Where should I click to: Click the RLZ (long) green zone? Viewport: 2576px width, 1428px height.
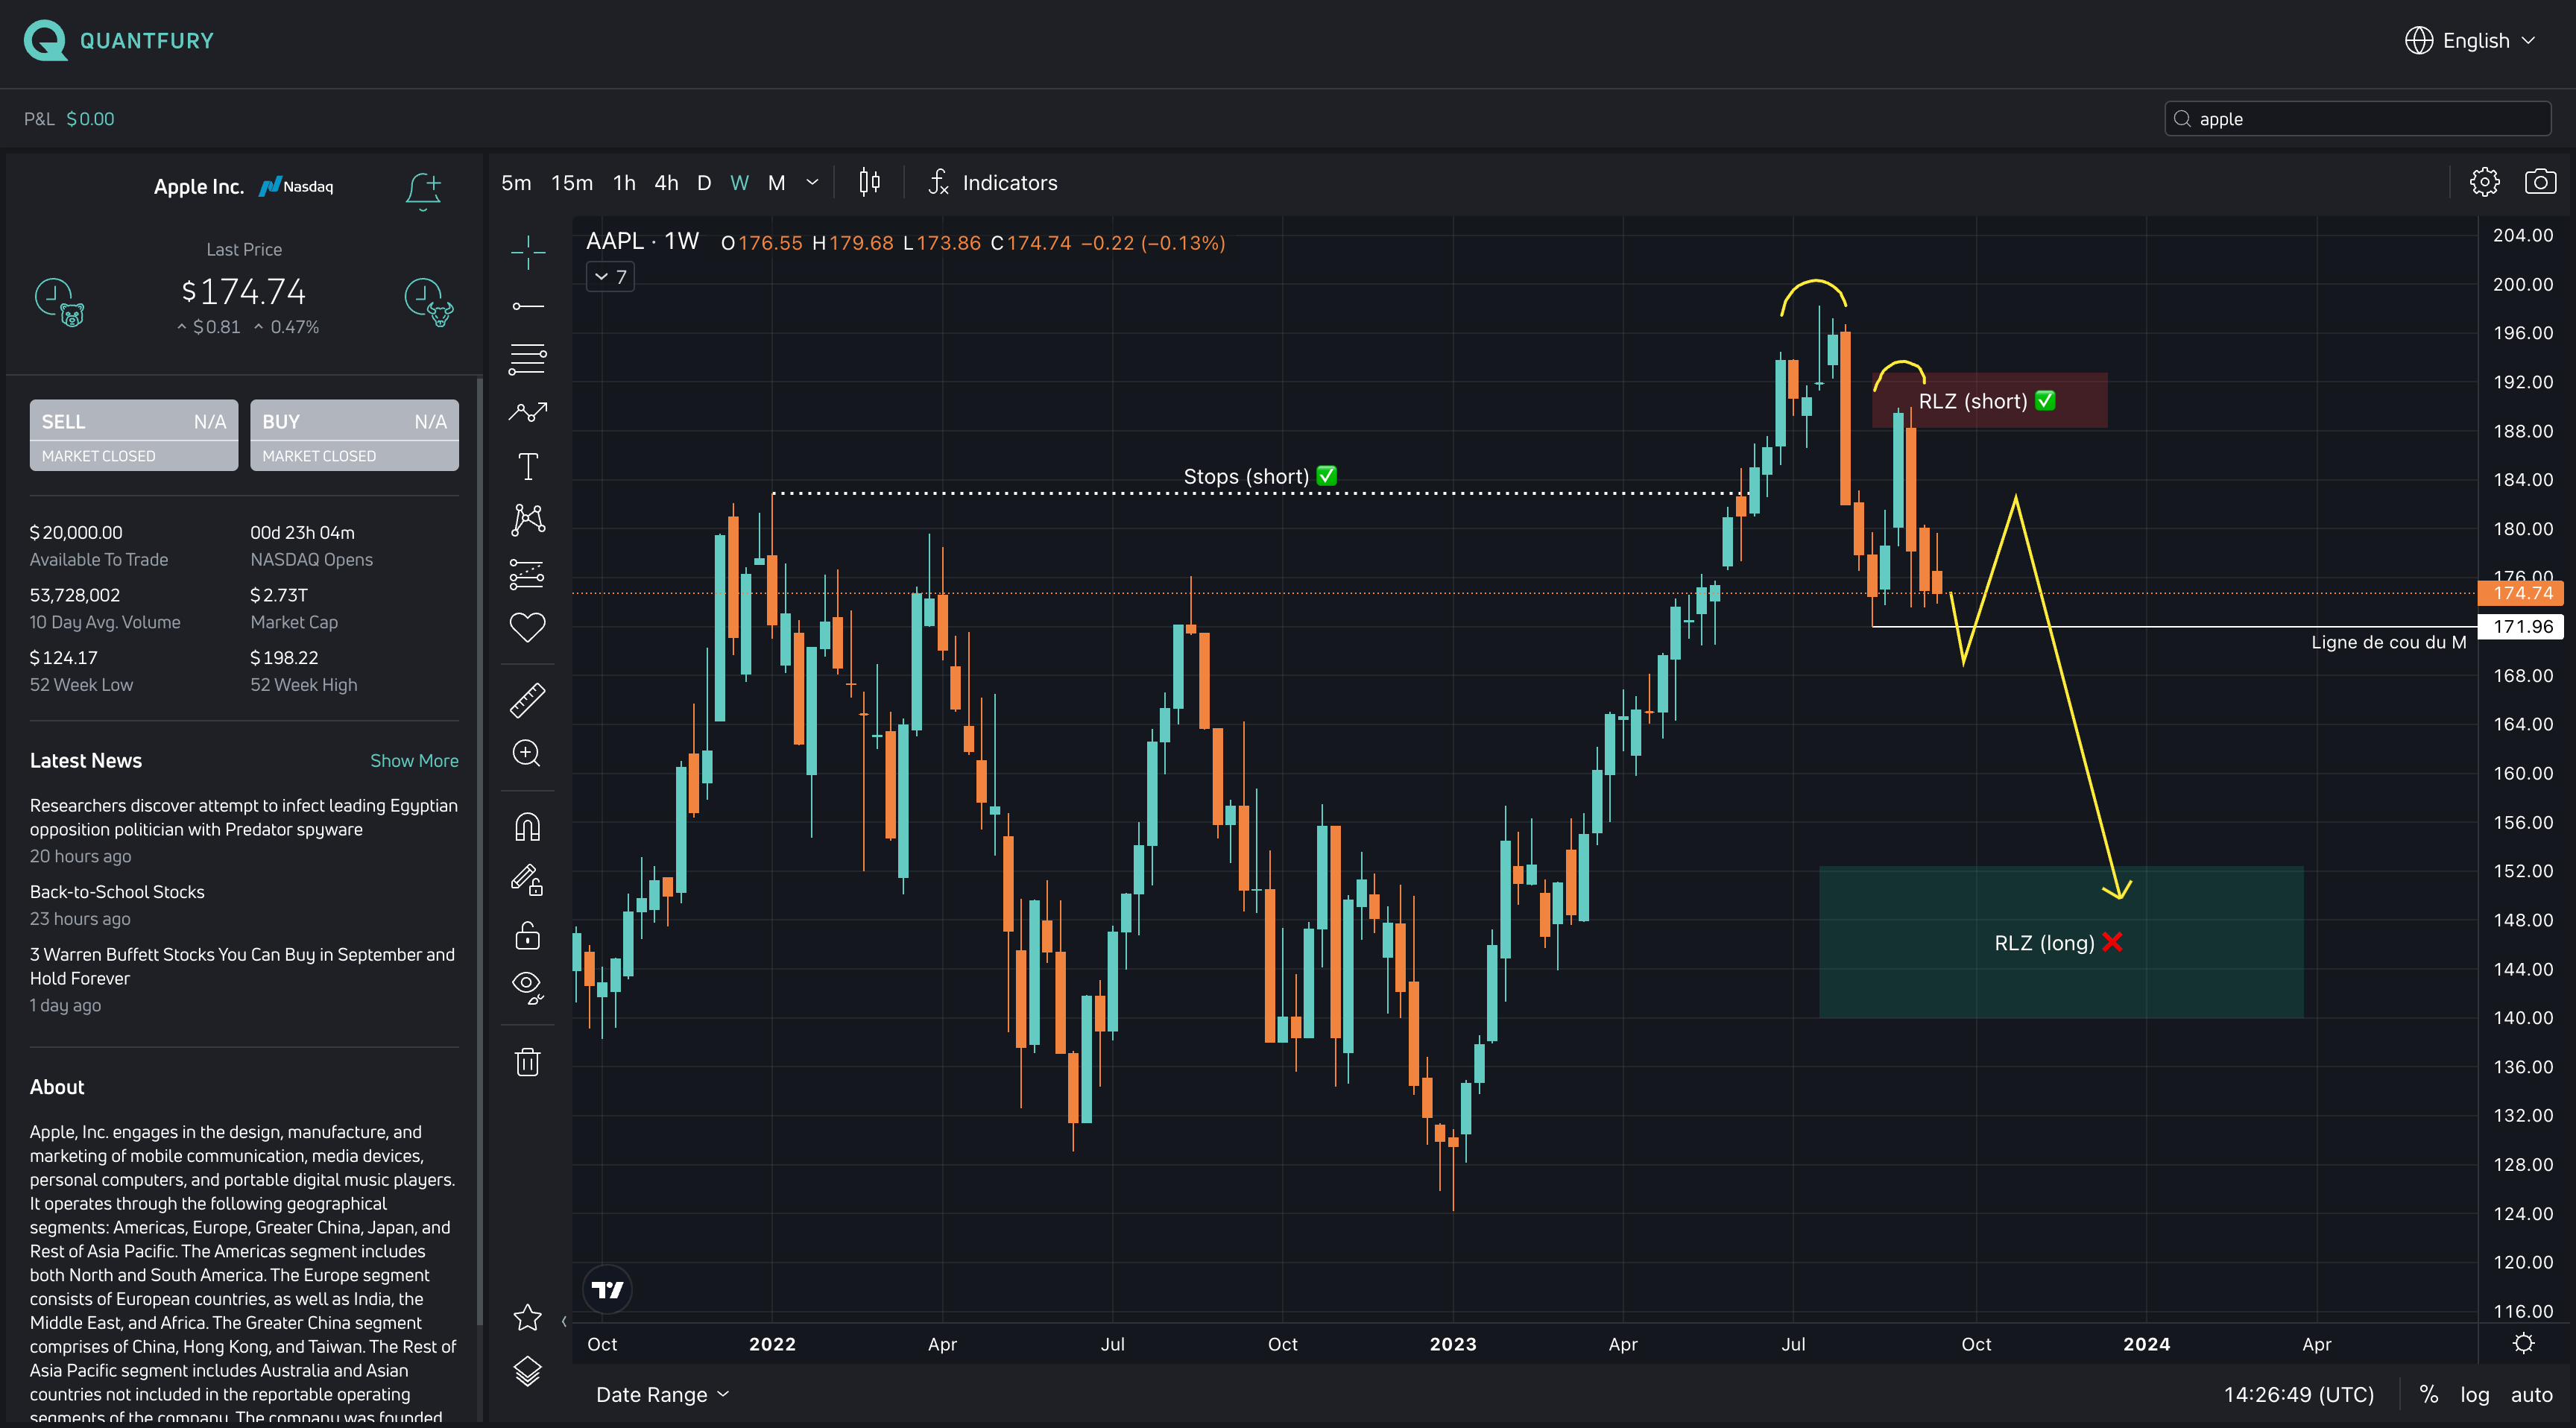(2060, 942)
